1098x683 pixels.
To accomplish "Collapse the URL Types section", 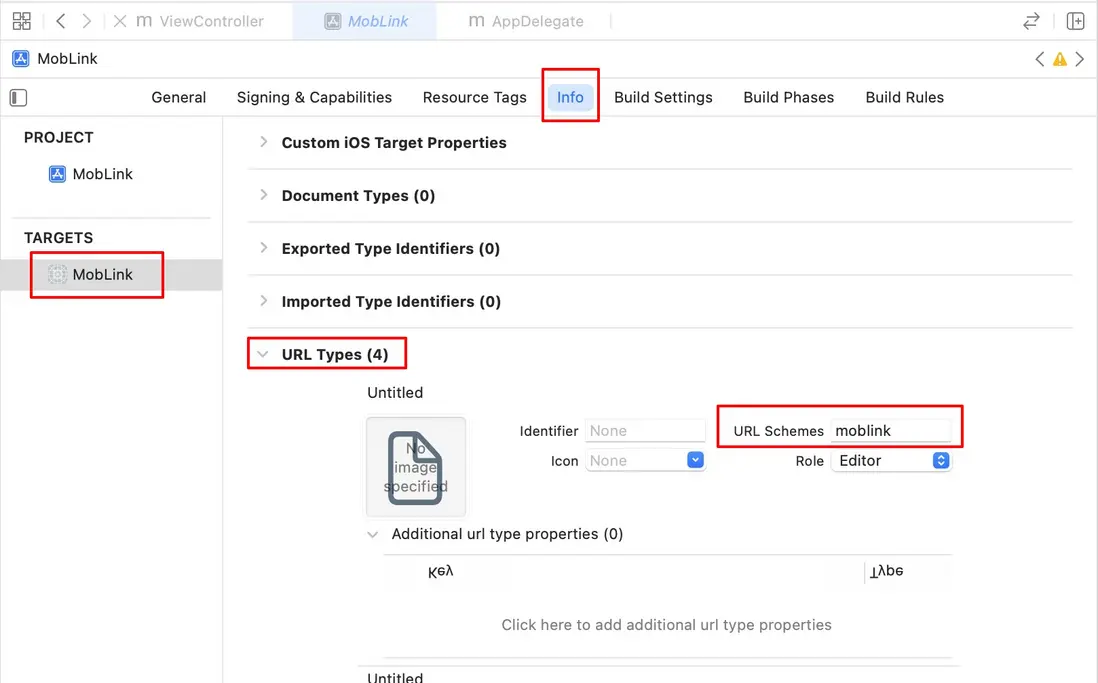I will (x=263, y=354).
